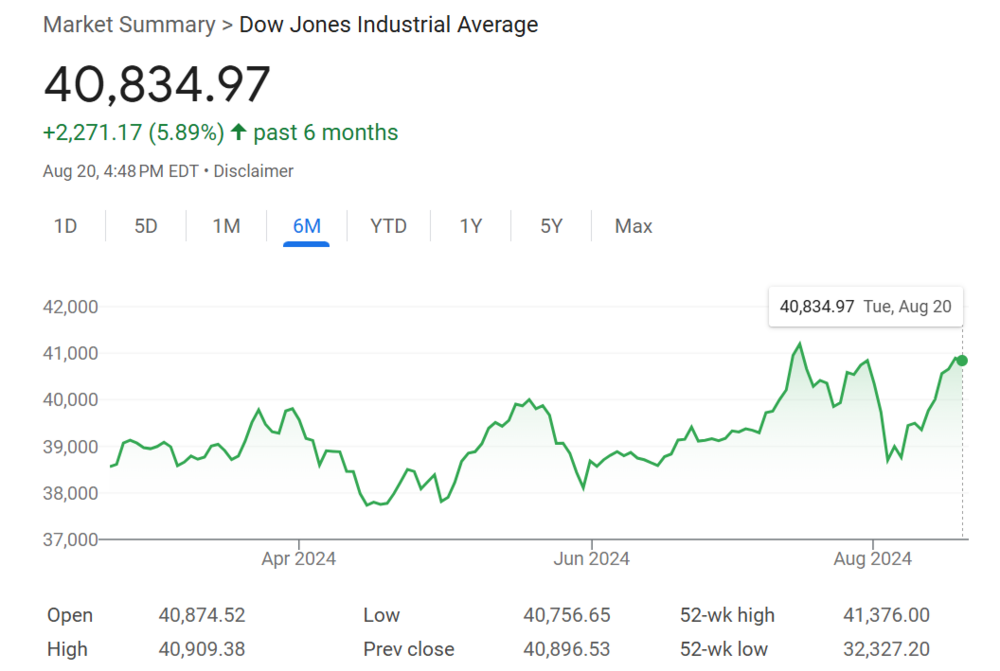Click the green up arrow icon
Viewport: 1000px width, 671px height.
pos(238,132)
